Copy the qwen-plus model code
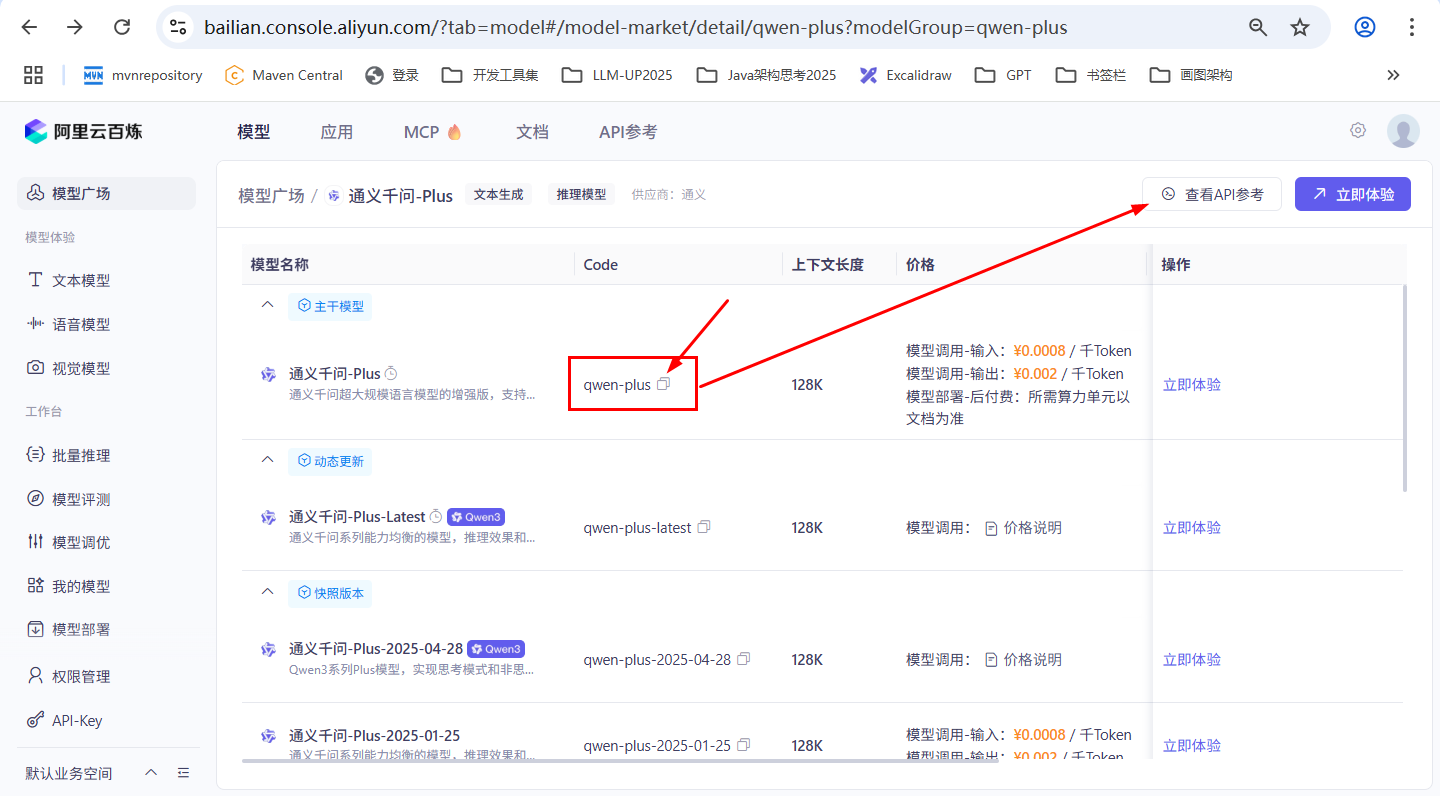 664,383
